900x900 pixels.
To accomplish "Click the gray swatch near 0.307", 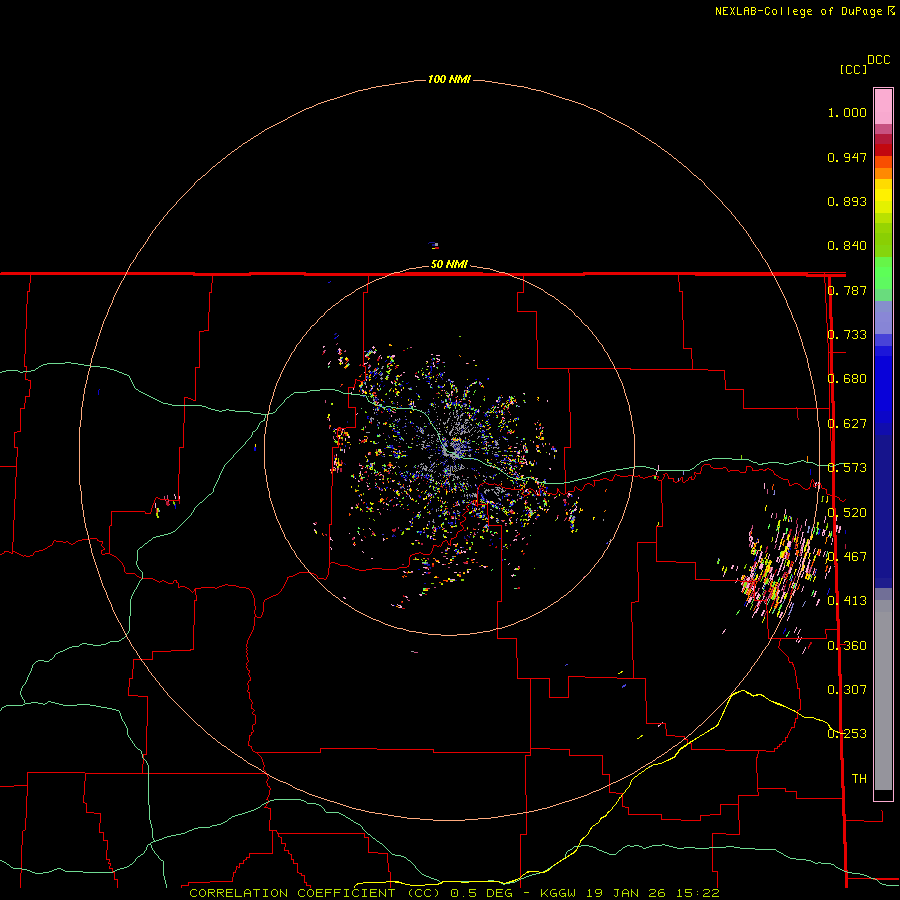I will coord(883,695).
